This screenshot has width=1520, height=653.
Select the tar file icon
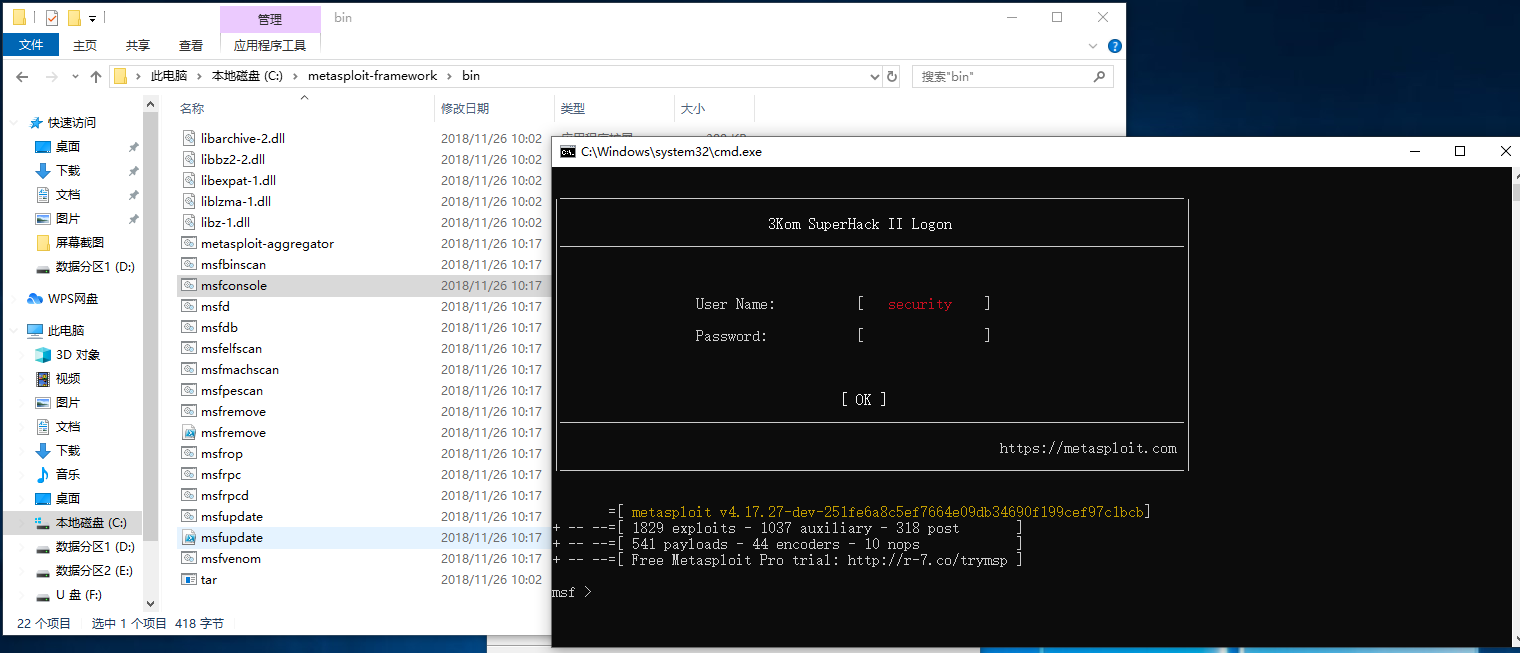(x=190, y=579)
